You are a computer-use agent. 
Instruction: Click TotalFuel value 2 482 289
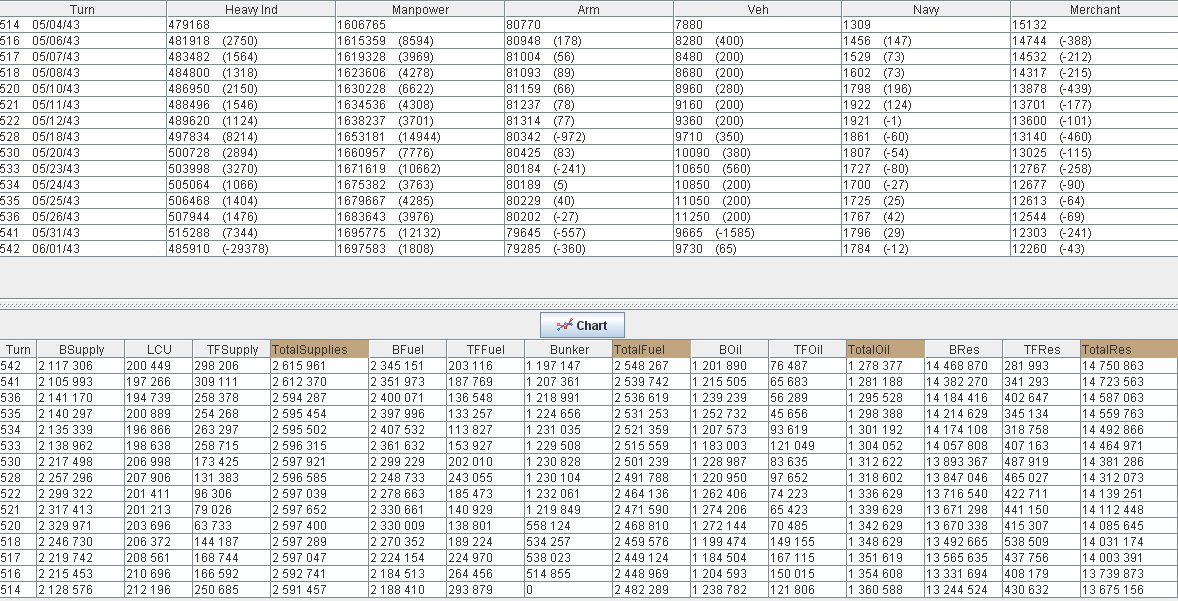[x=651, y=590]
